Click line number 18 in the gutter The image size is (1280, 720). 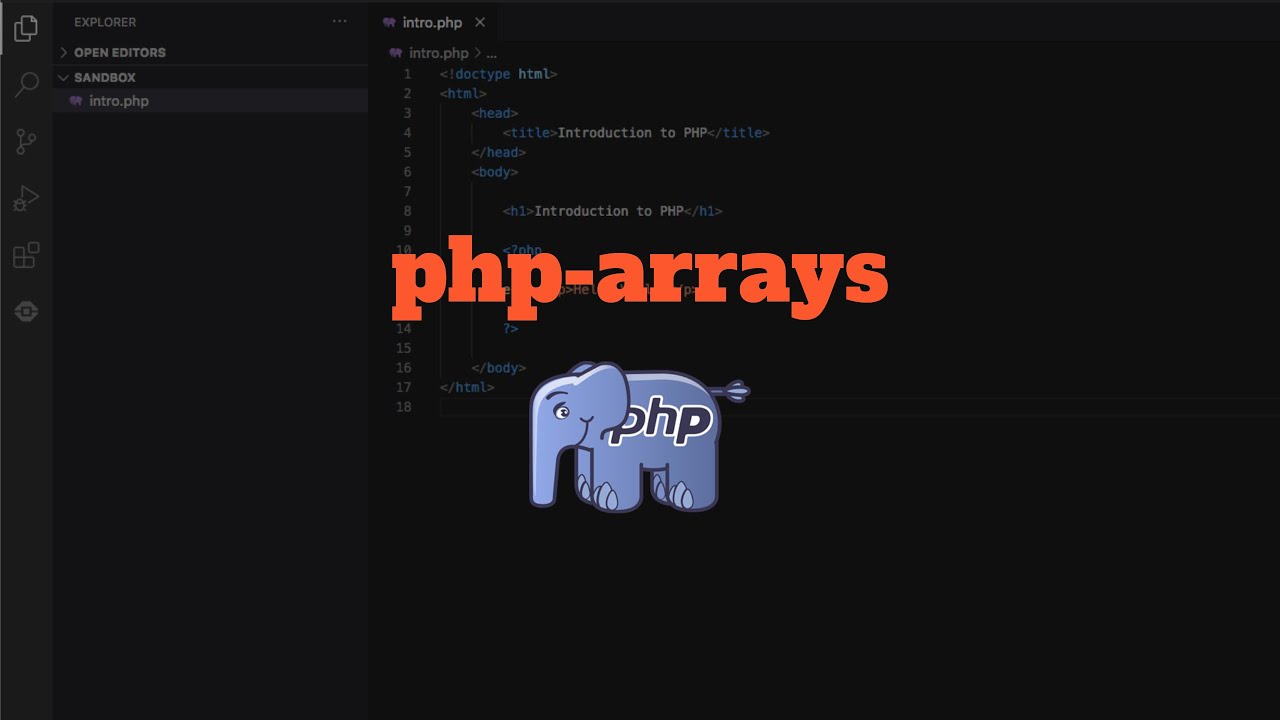(x=403, y=407)
